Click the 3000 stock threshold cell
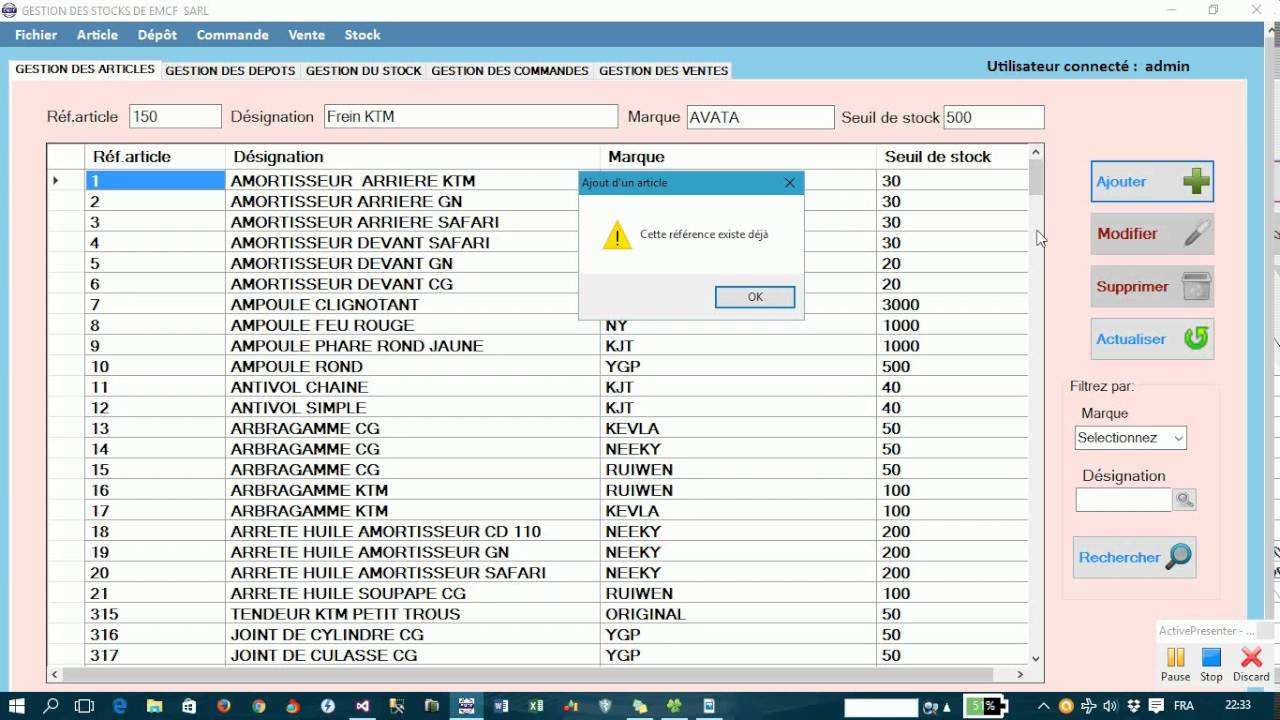This screenshot has width=1280, height=720. (952, 305)
